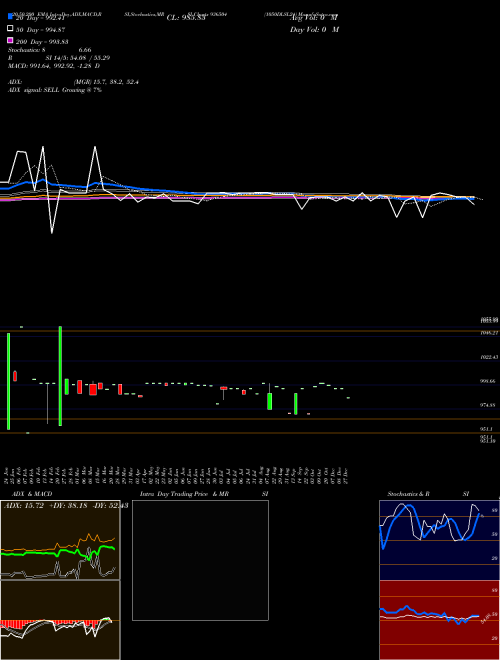Click the 974.88 price axis label
The height and width of the screenshot is (660, 500).
tap(489, 405)
